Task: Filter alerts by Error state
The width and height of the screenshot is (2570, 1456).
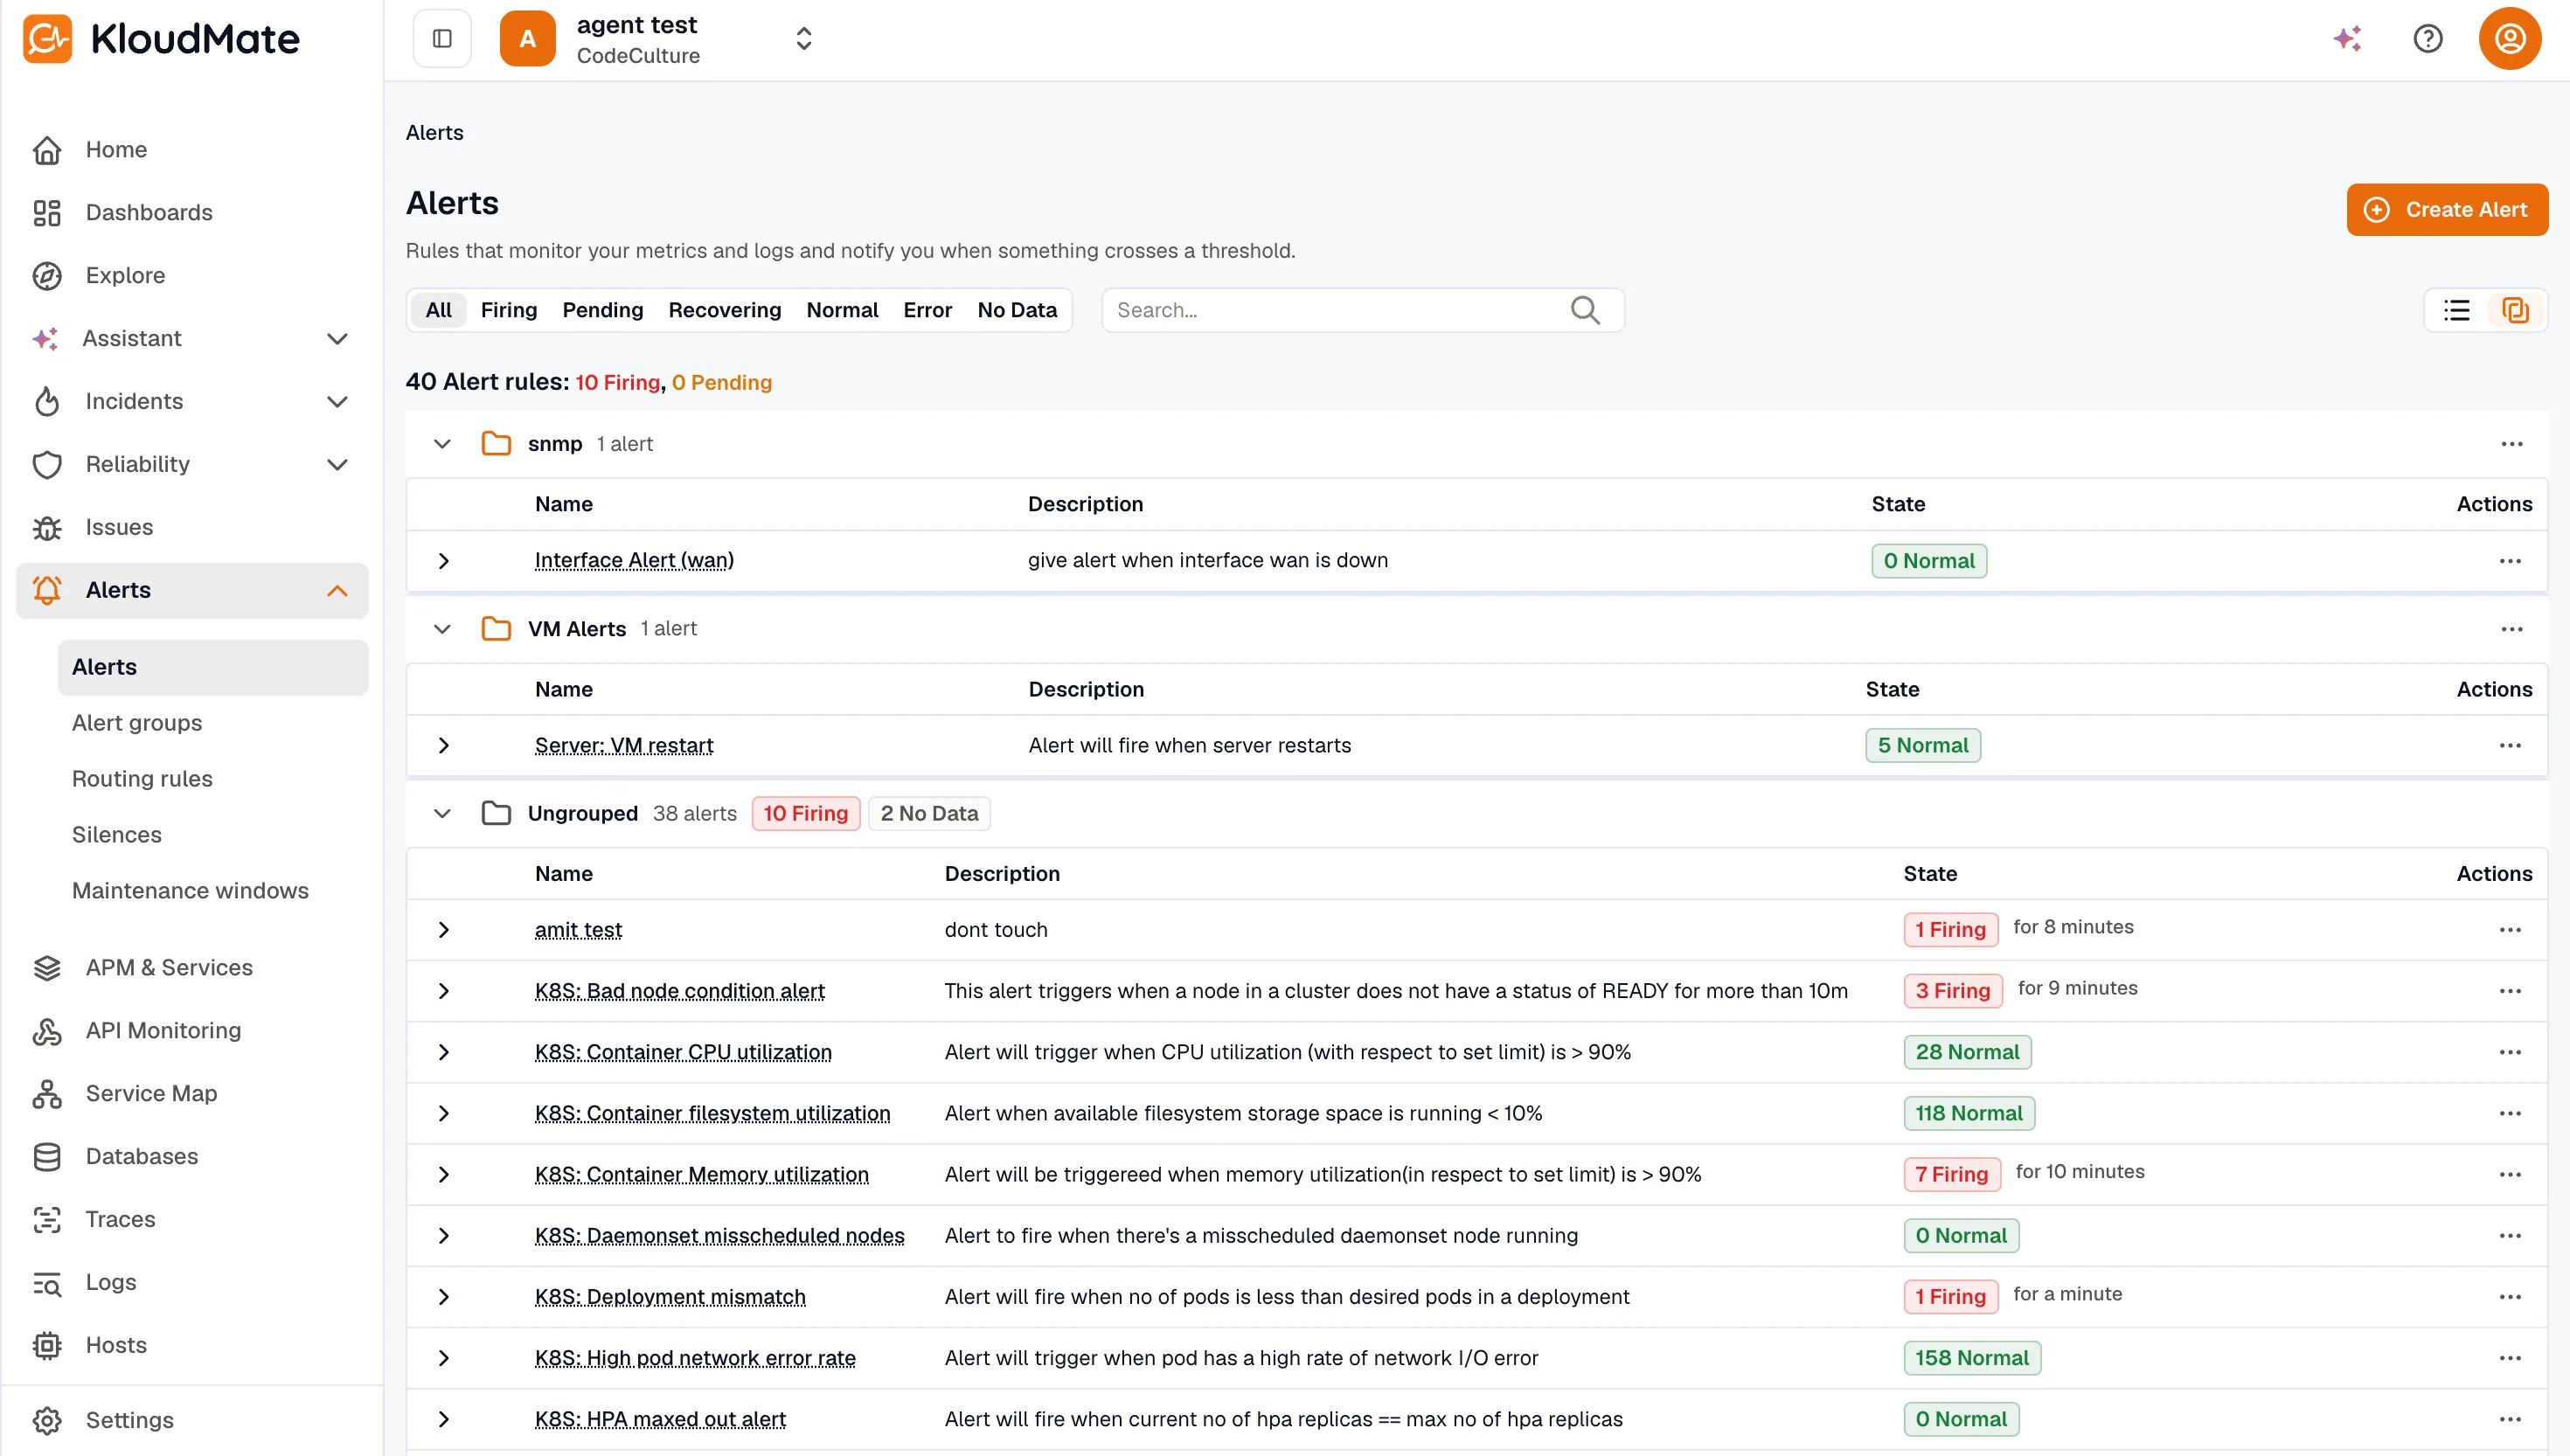Action: pos(927,310)
